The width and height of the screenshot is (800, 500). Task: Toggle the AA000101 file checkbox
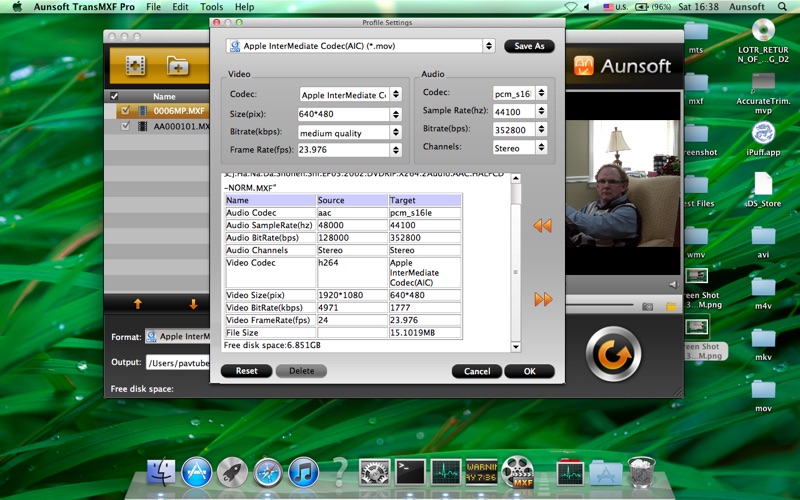click(124, 127)
